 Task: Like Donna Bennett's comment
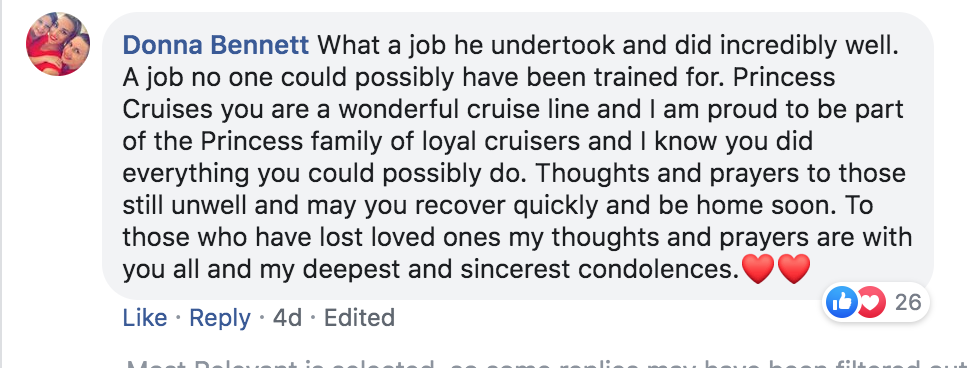tap(144, 318)
